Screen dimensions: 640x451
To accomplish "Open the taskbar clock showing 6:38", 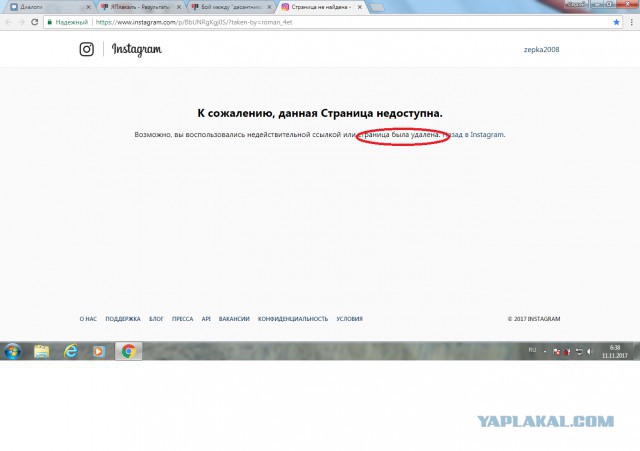I will [615, 351].
